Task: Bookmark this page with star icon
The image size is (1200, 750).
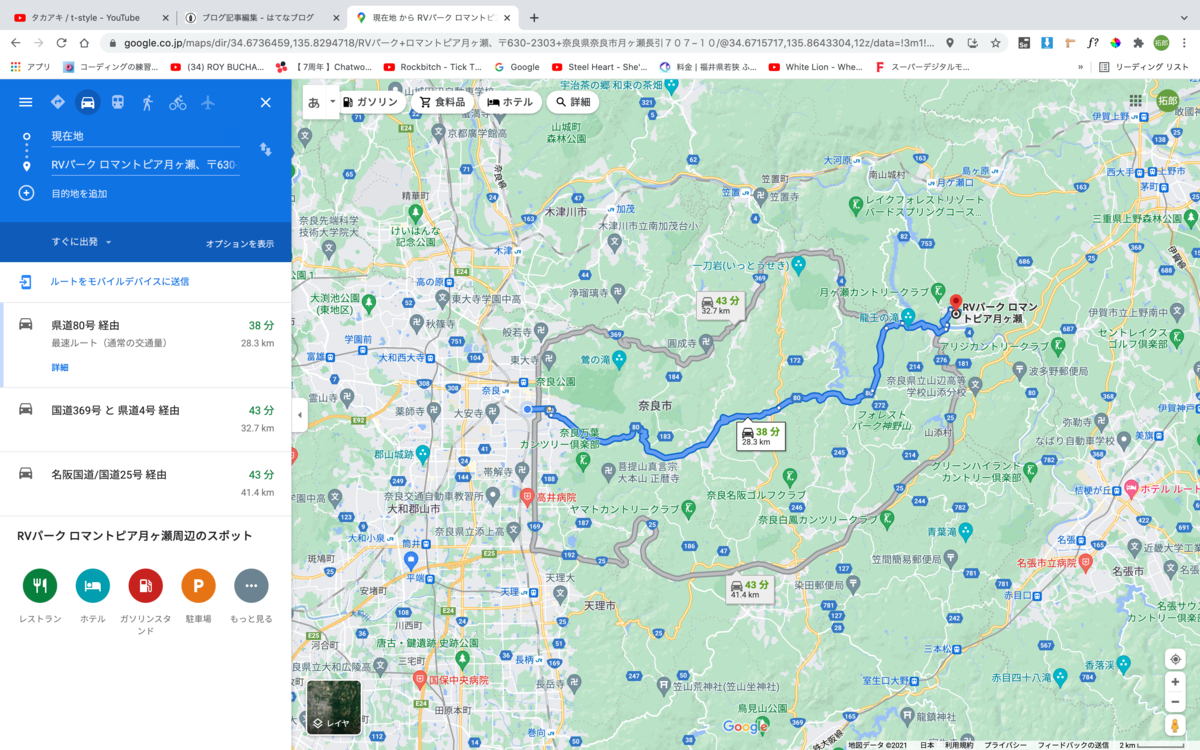Action: [x=996, y=43]
